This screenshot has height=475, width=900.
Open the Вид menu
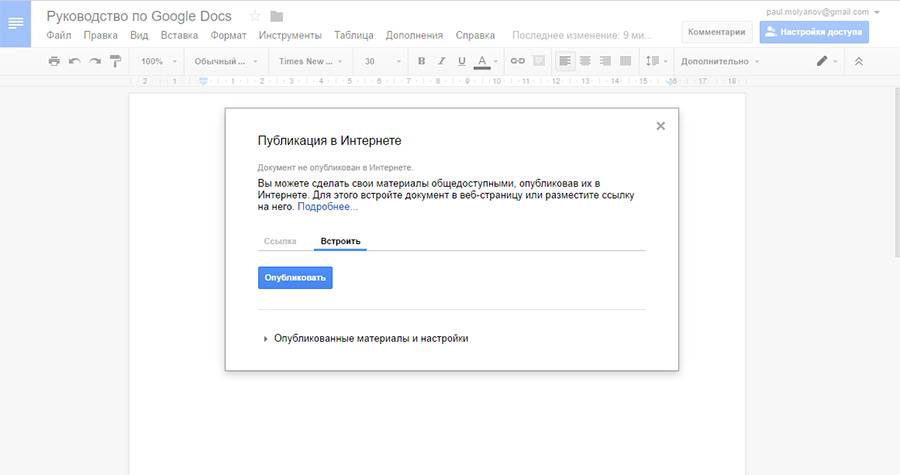(139, 35)
